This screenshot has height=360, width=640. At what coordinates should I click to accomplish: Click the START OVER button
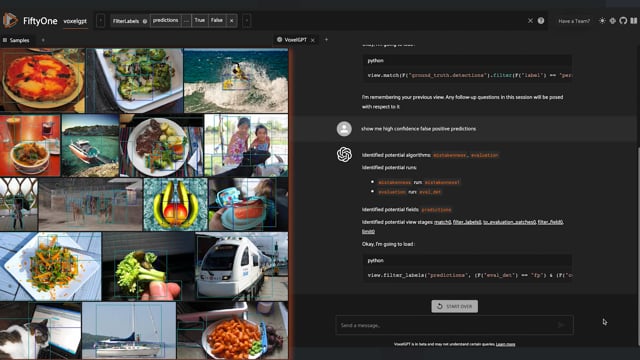454,306
